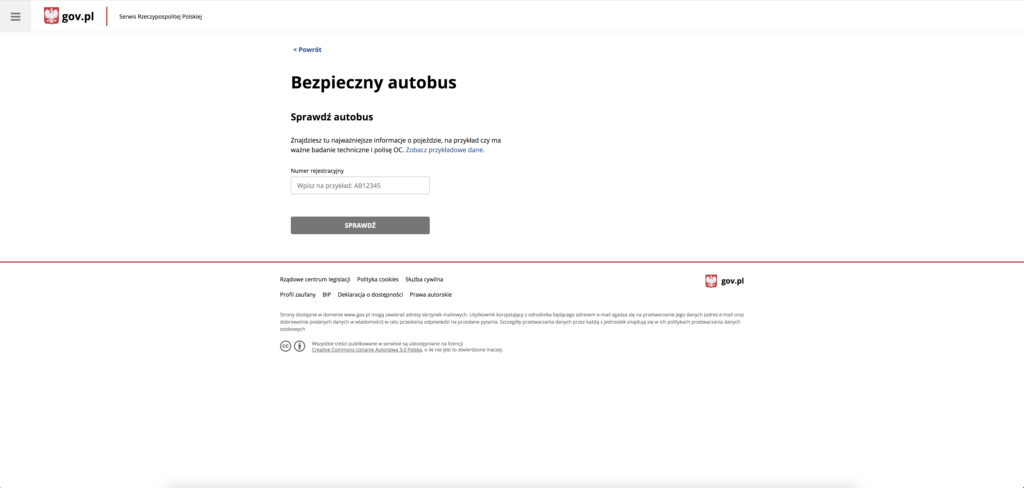Open Deklaracja o dostępności link
Screen dimensions: 1024x488
pyautogui.click(x=370, y=295)
